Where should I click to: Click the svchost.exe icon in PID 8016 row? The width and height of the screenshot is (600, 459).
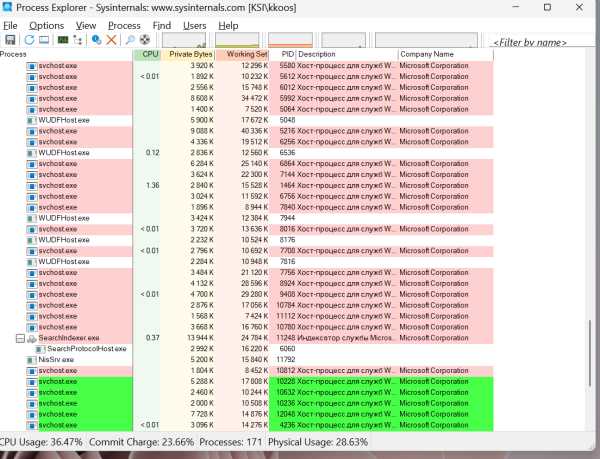[x=32, y=230]
